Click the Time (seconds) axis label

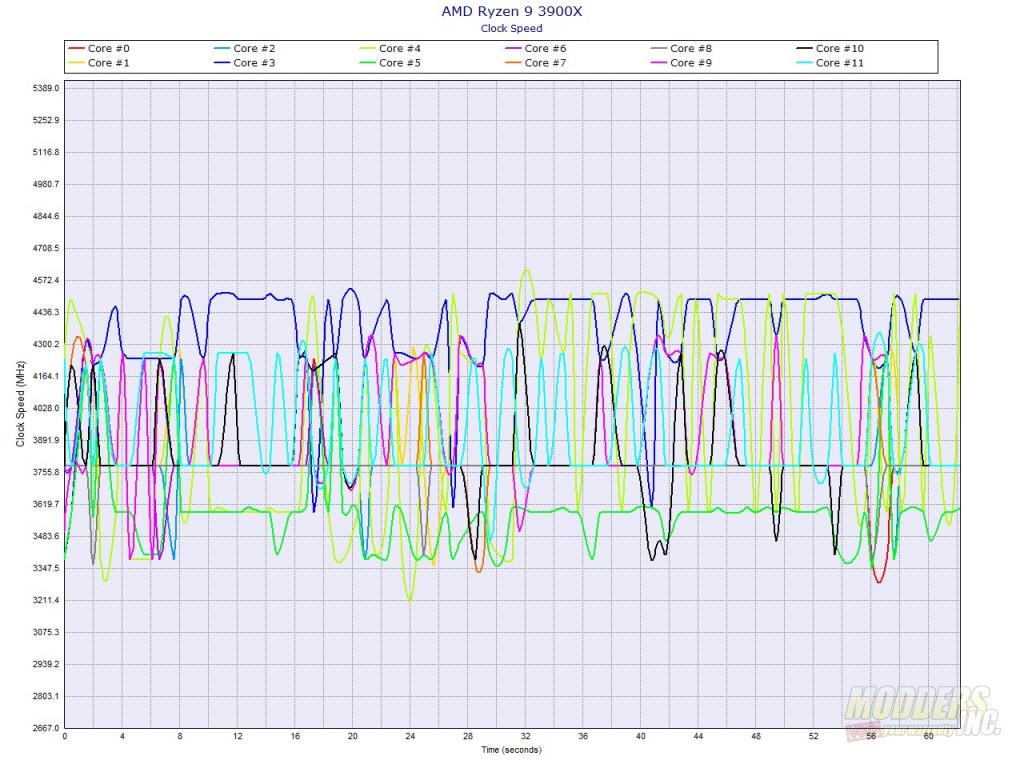coord(511,750)
